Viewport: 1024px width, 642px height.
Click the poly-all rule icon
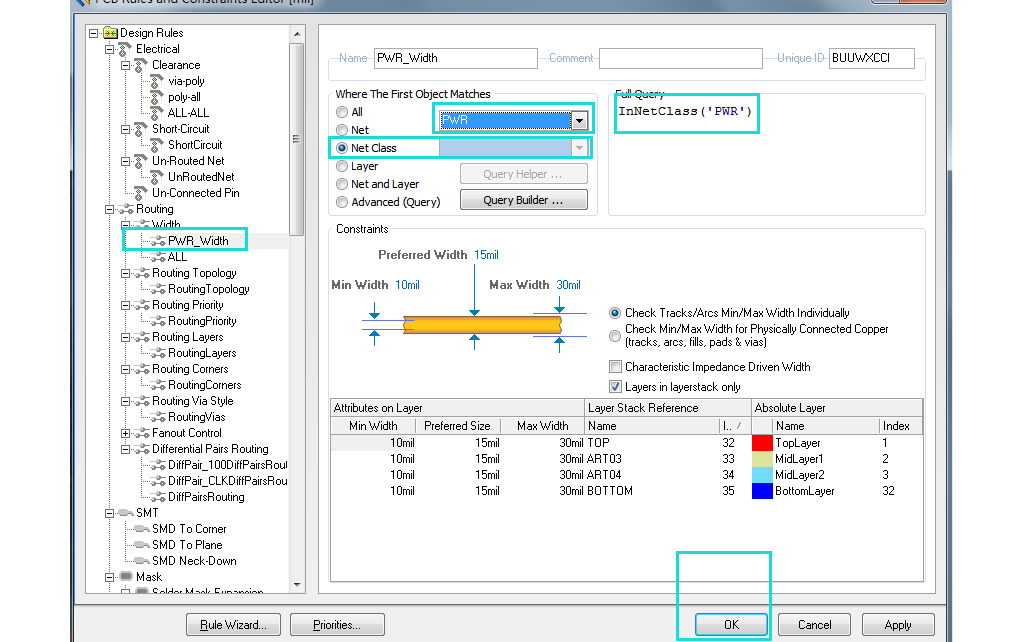point(157,97)
